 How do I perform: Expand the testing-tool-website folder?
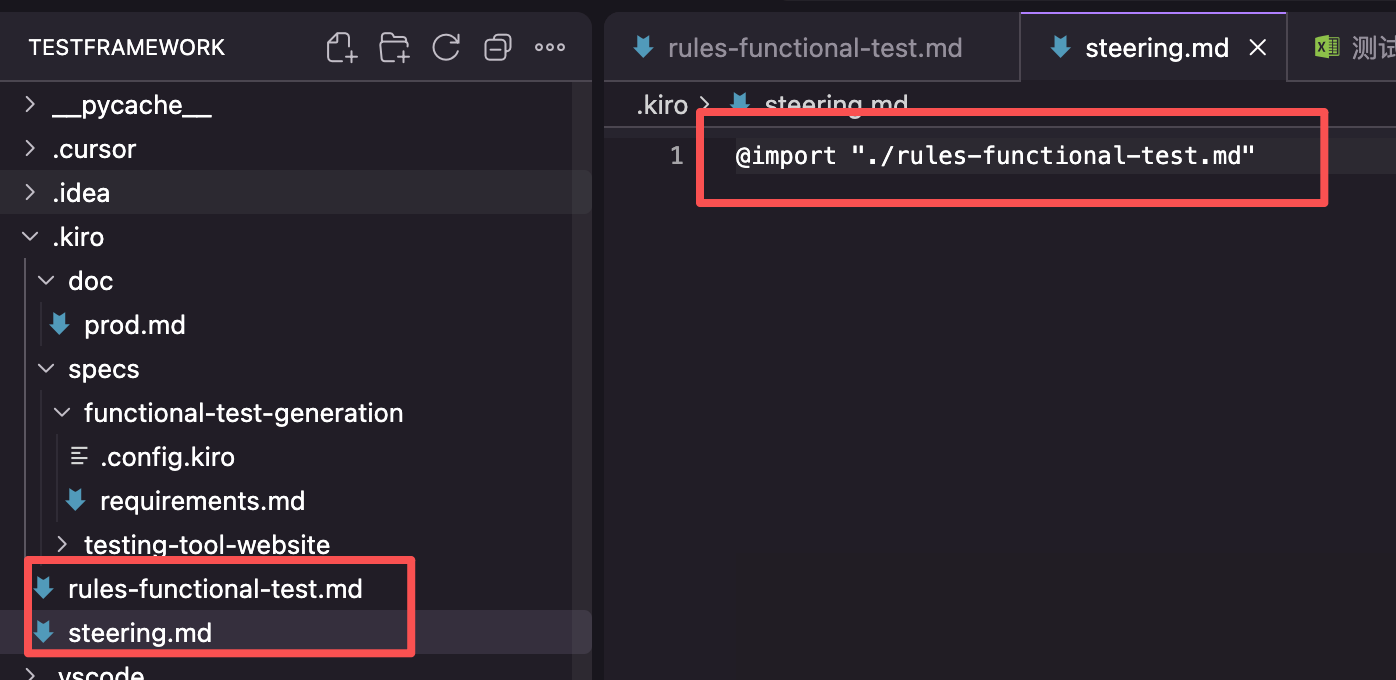pos(62,545)
